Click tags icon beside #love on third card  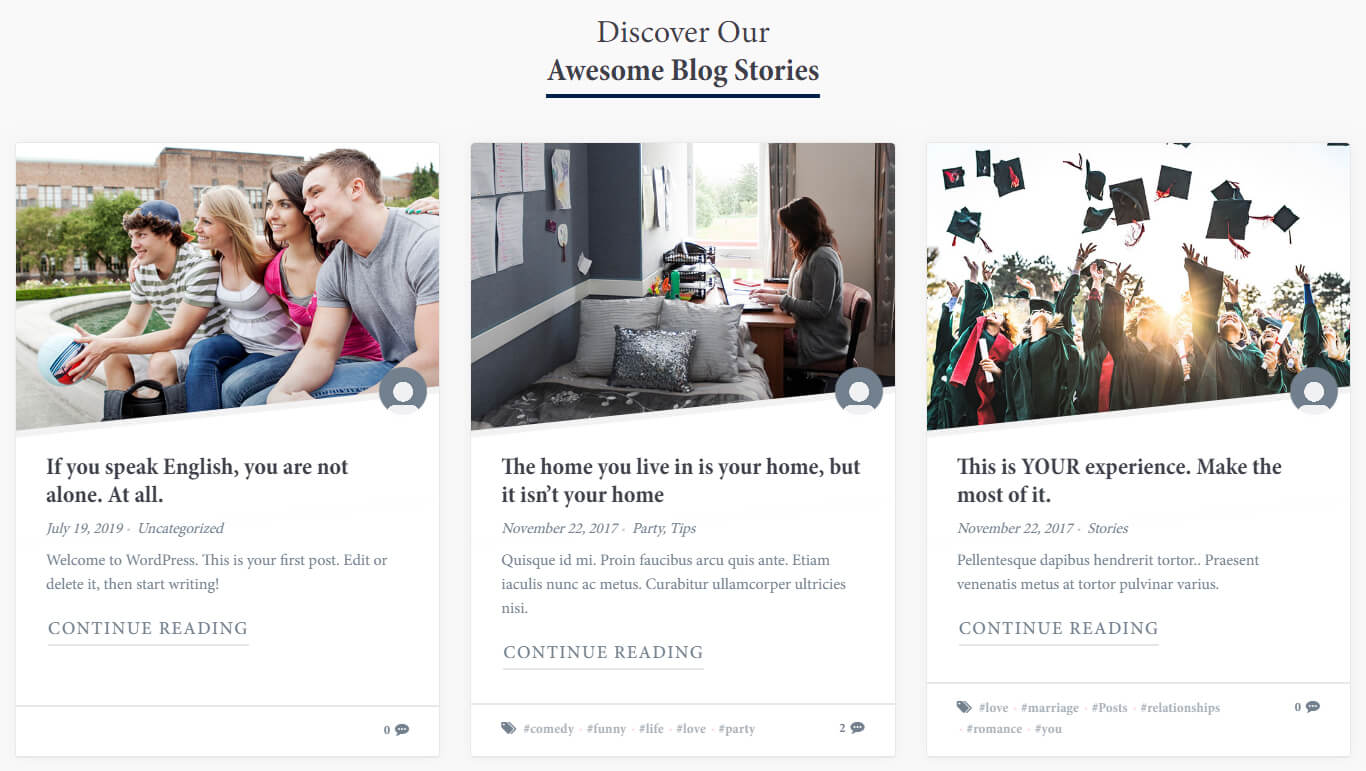964,707
